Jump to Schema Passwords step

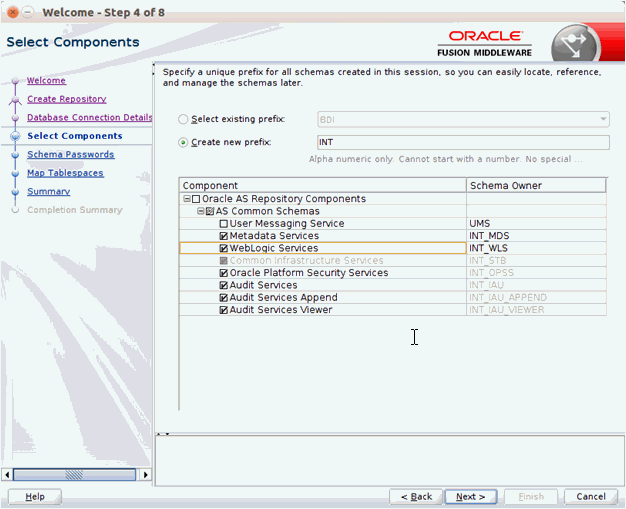tap(71, 154)
